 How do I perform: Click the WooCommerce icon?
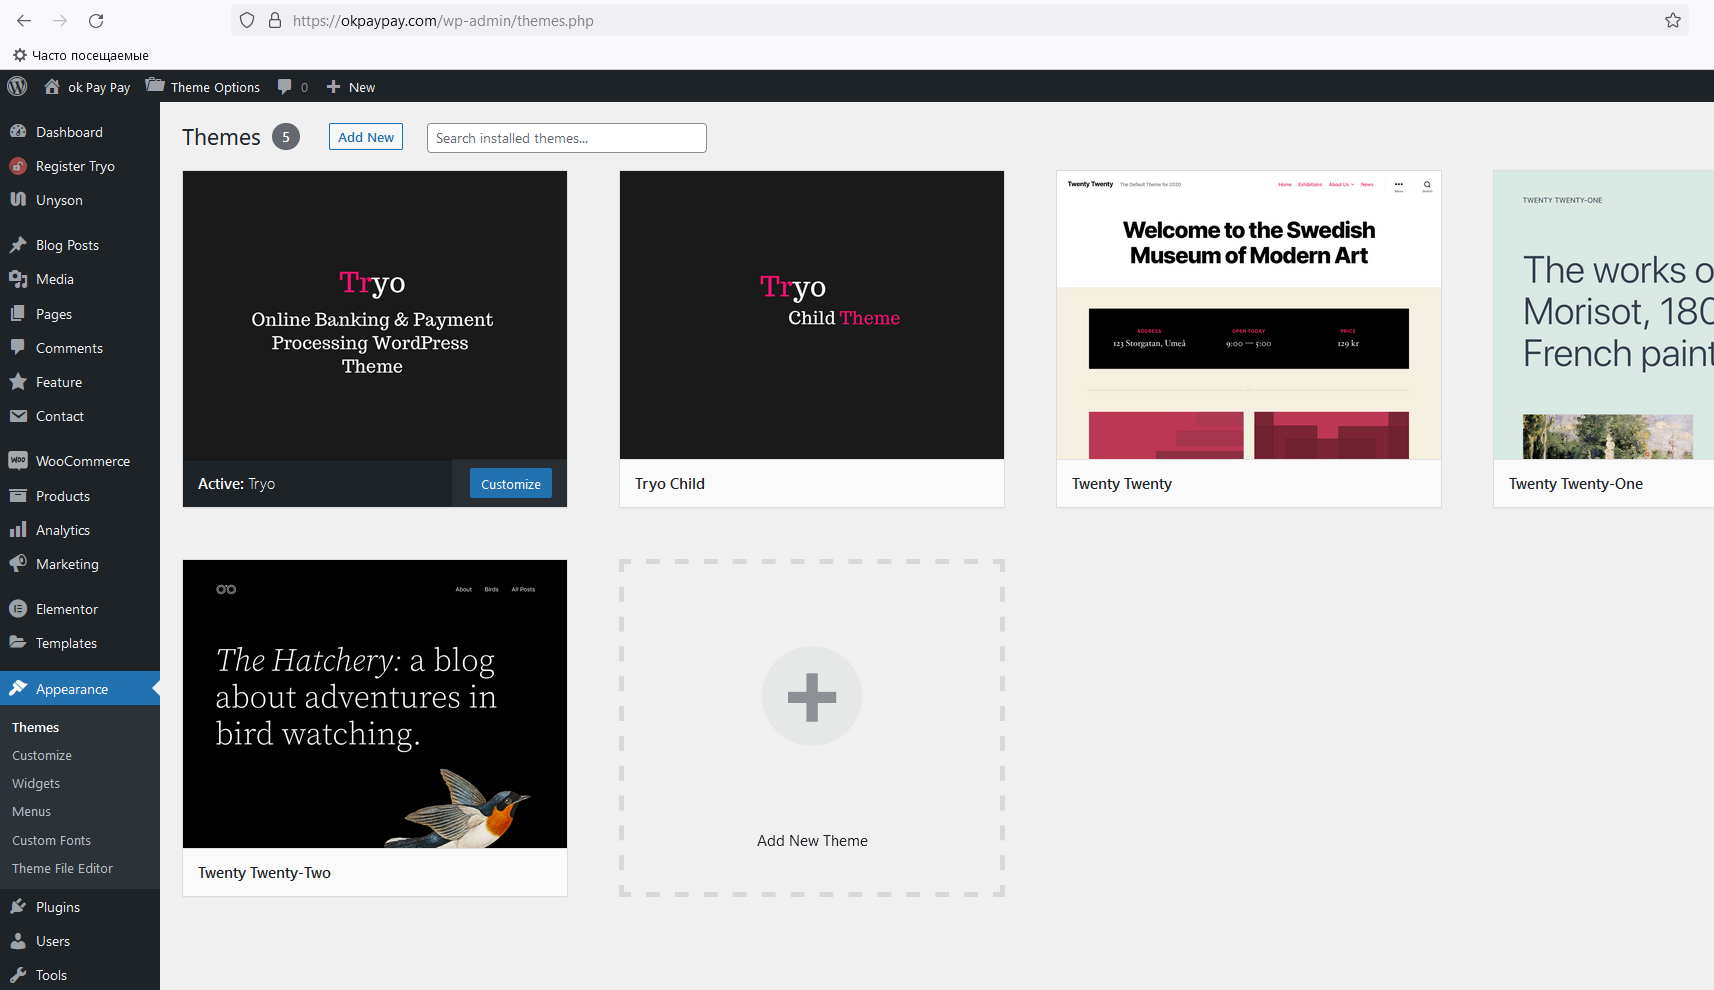(18, 460)
